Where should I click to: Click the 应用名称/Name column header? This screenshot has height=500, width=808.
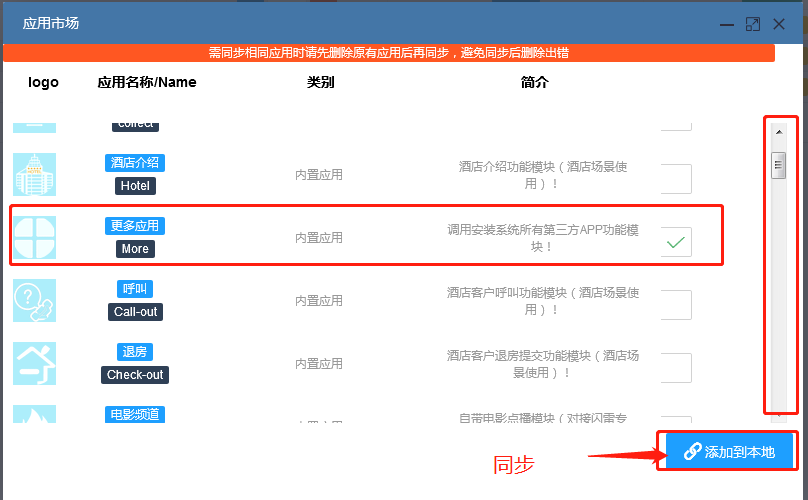pyautogui.click(x=147, y=82)
